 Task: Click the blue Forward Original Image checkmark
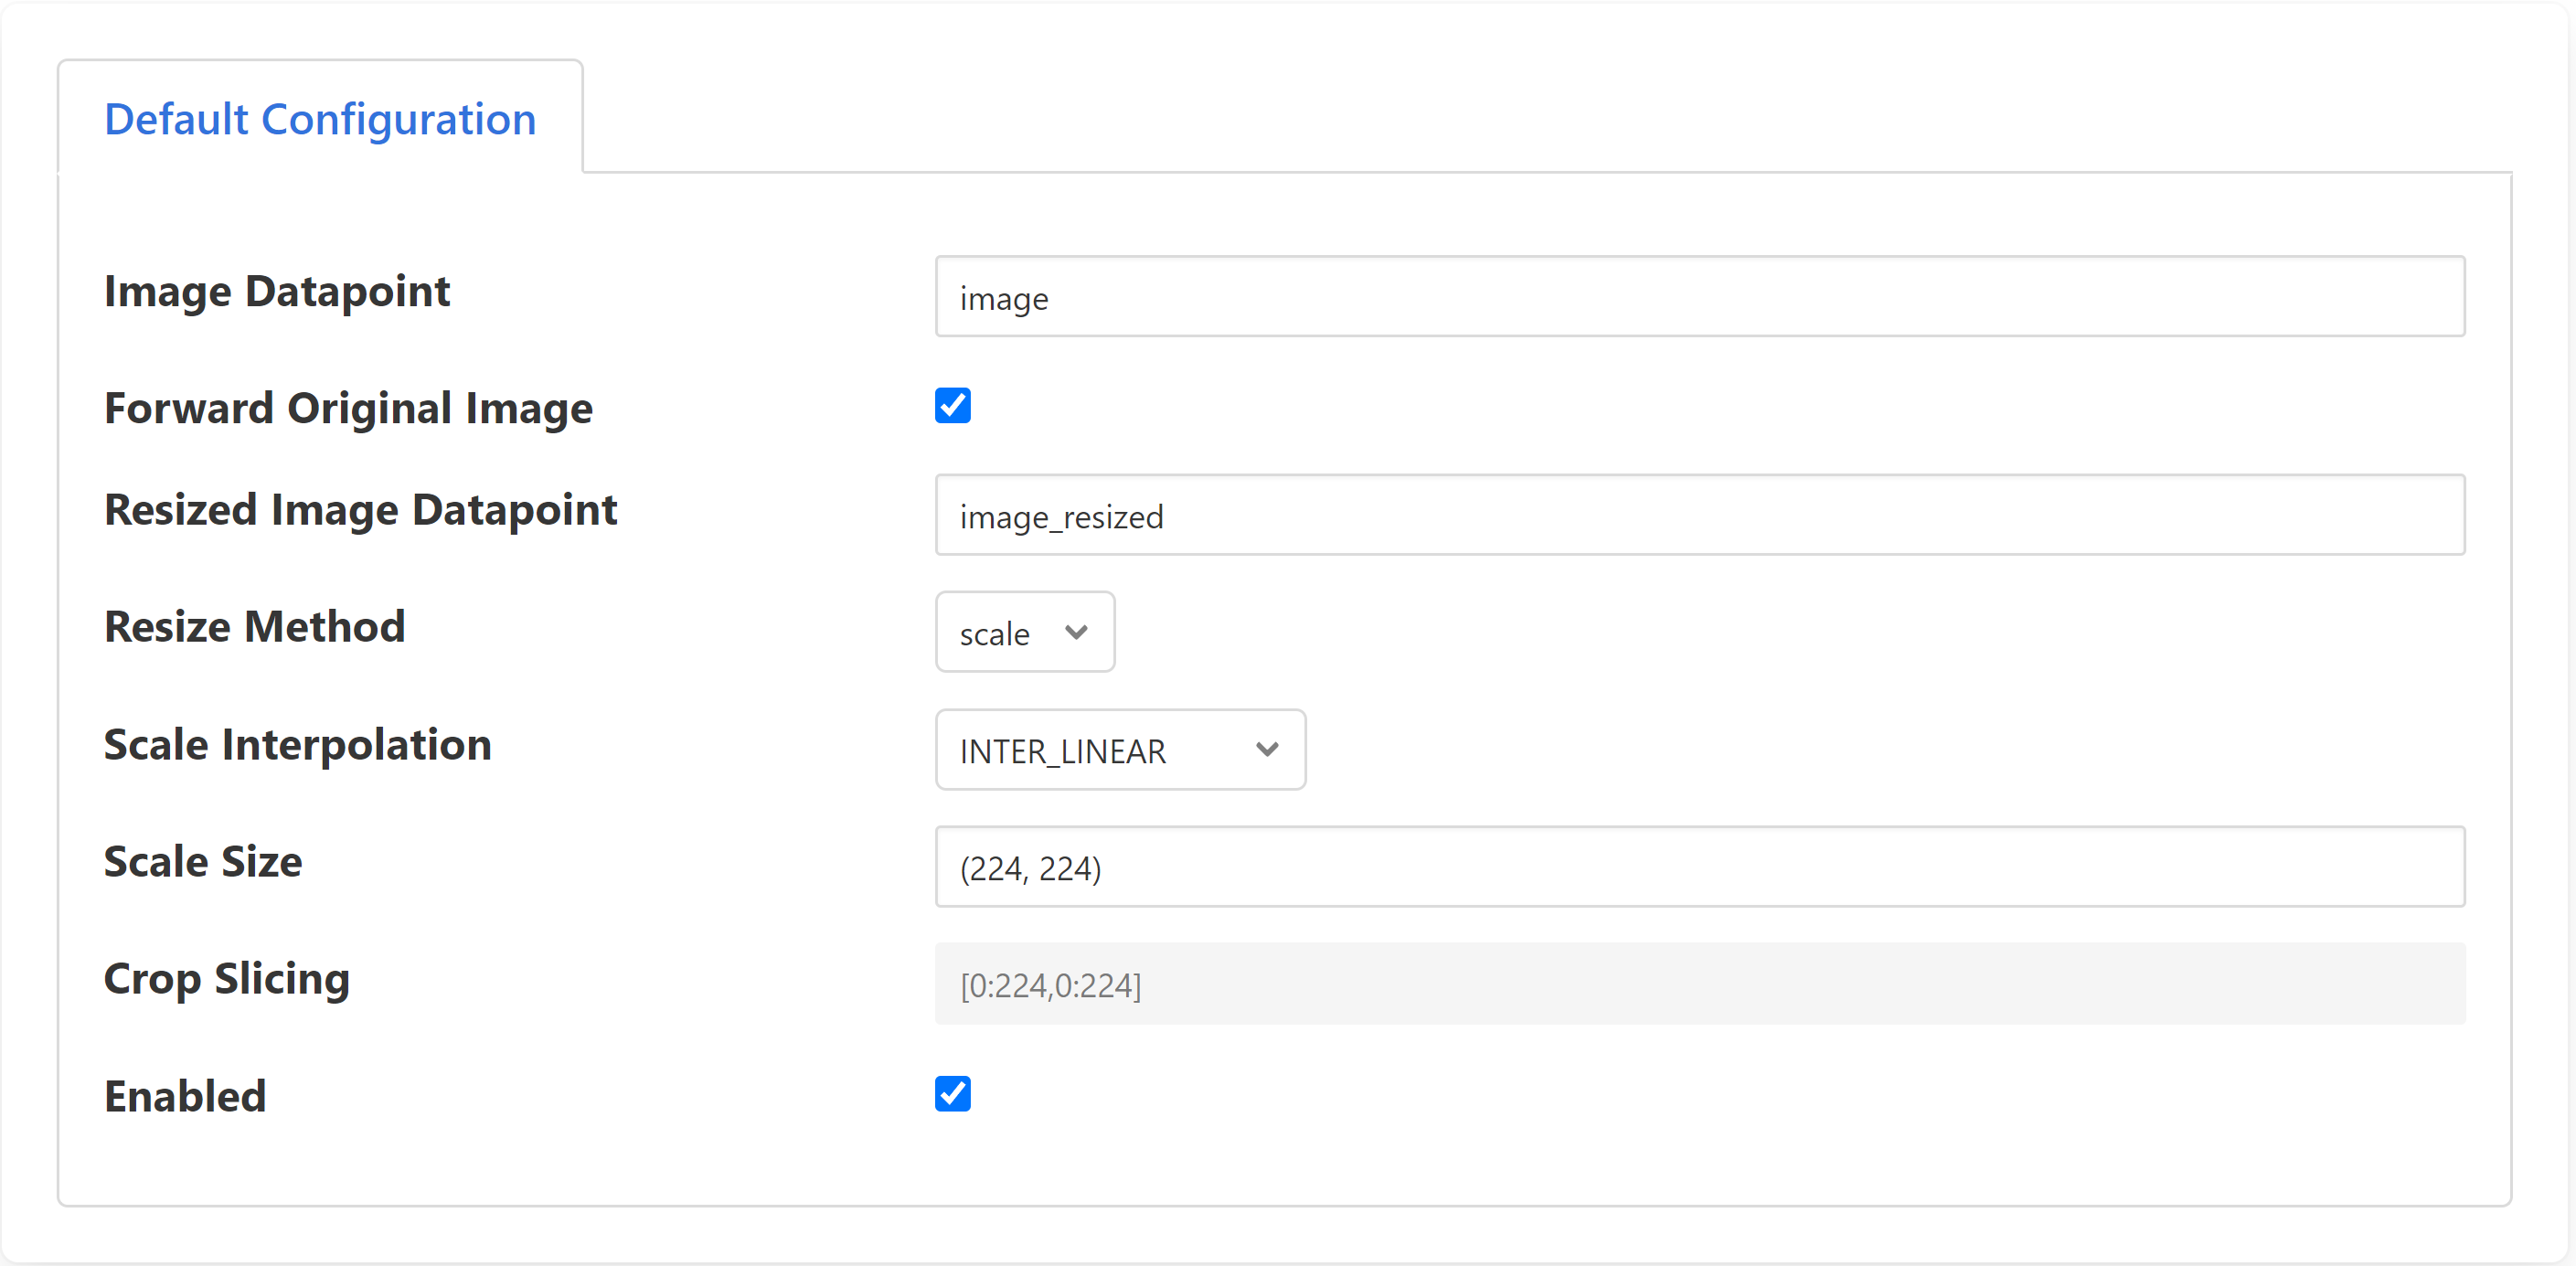click(952, 405)
